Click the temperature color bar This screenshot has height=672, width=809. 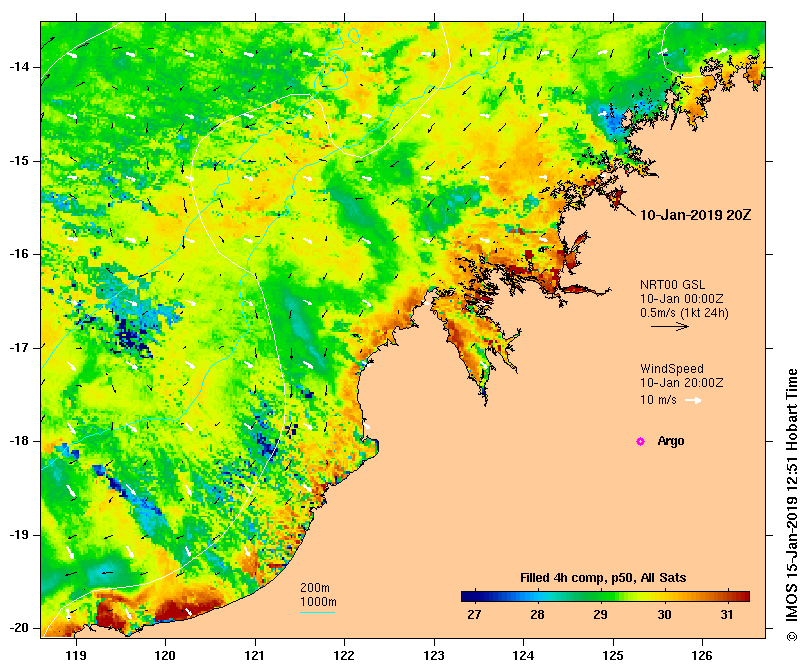(605, 597)
